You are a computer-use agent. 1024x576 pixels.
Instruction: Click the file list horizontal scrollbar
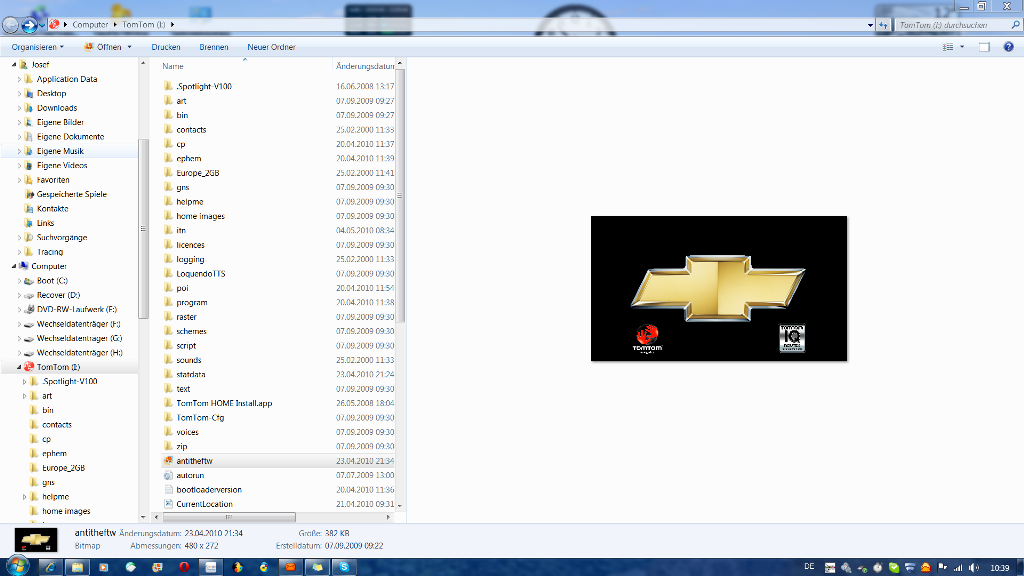click(229, 517)
